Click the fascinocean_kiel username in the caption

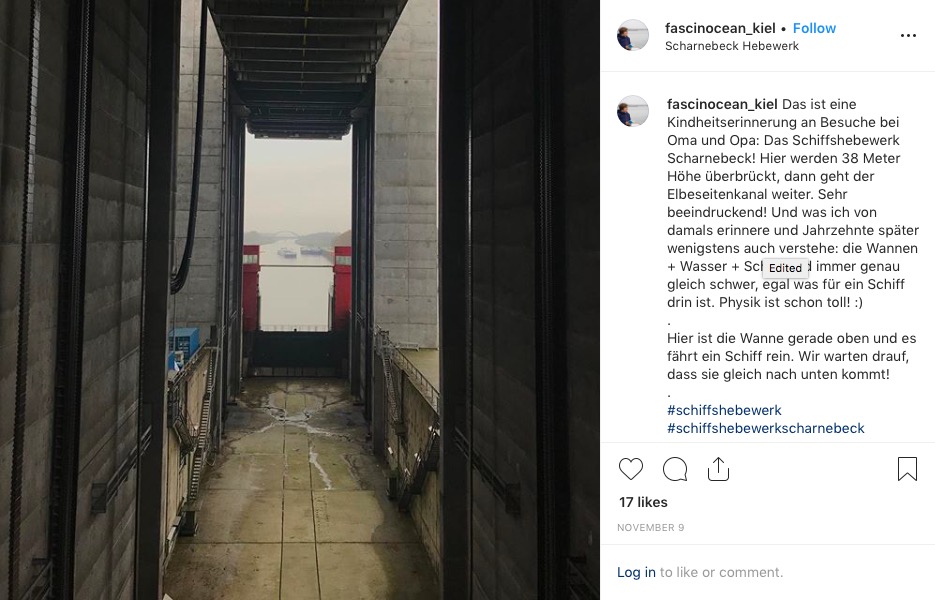(x=722, y=104)
